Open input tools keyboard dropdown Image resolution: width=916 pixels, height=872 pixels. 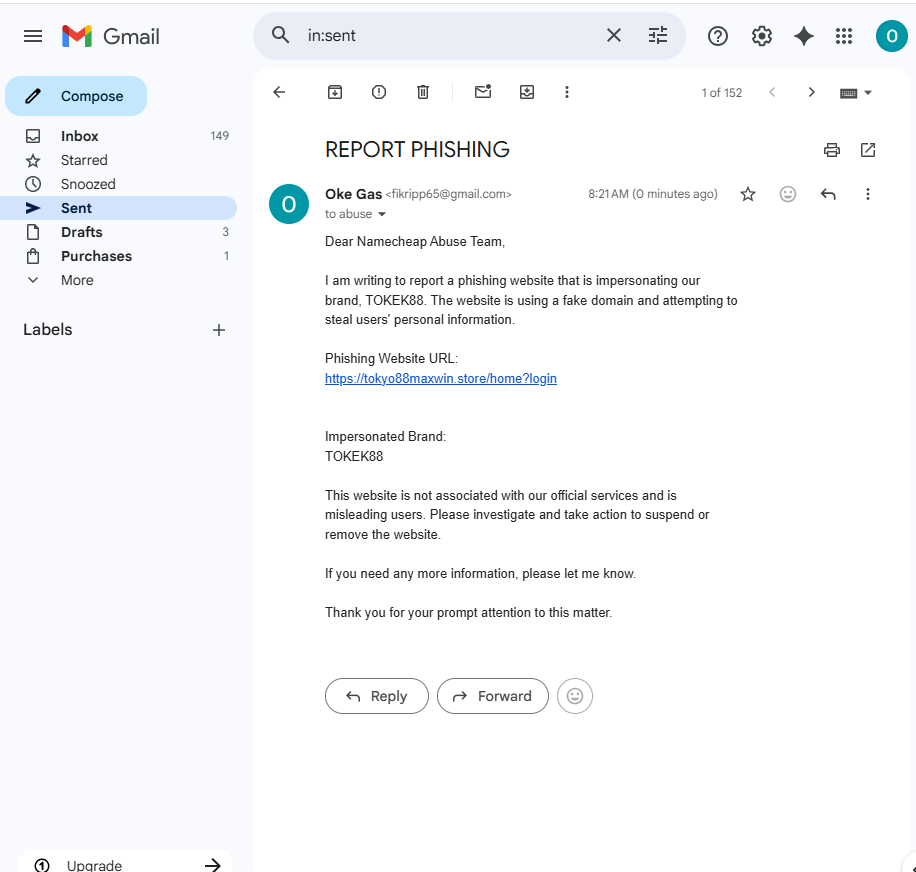pyautogui.click(x=855, y=93)
